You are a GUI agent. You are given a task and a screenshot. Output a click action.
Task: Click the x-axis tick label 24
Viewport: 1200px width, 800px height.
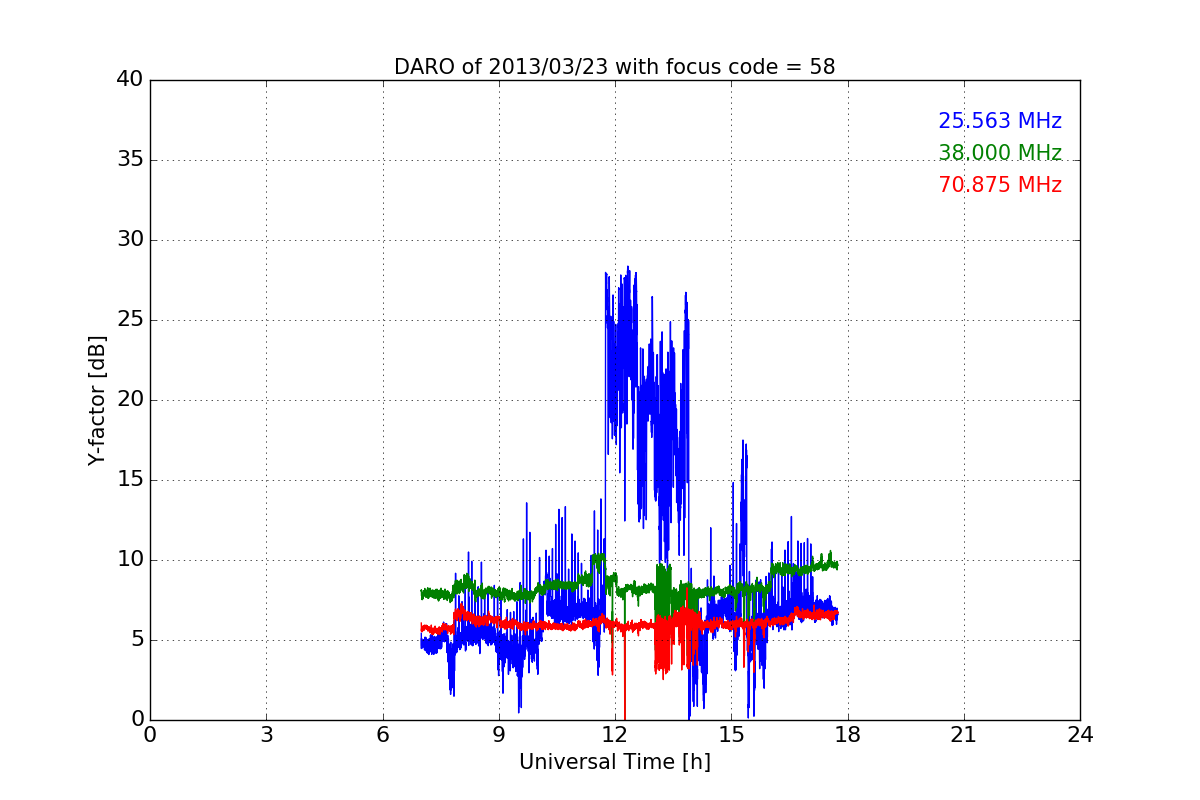pos(1080,735)
